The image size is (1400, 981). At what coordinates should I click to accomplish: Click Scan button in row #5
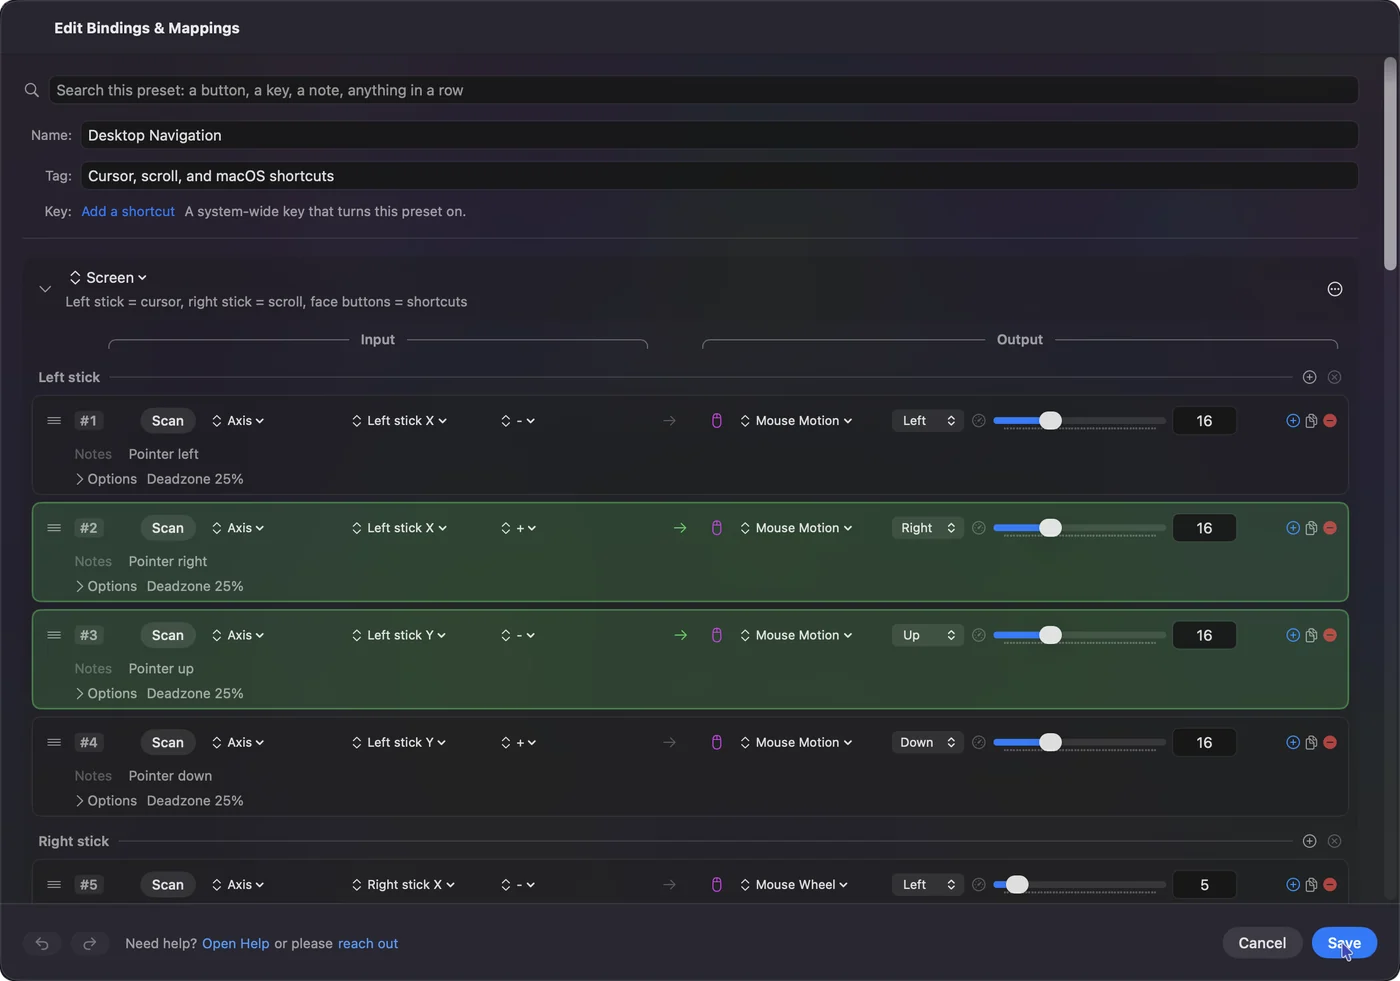[x=167, y=885]
